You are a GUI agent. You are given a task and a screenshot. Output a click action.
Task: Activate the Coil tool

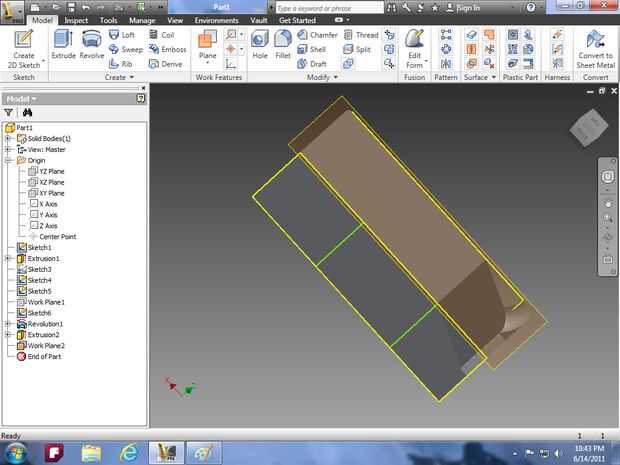(162, 35)
